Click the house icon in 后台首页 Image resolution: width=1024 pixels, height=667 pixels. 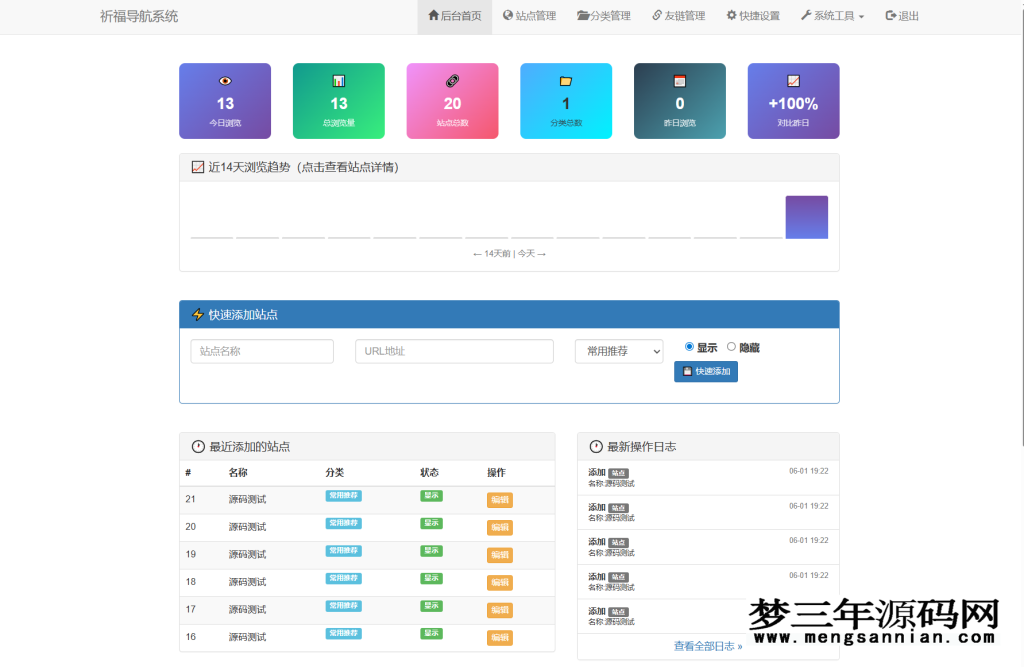coord(434,15)
